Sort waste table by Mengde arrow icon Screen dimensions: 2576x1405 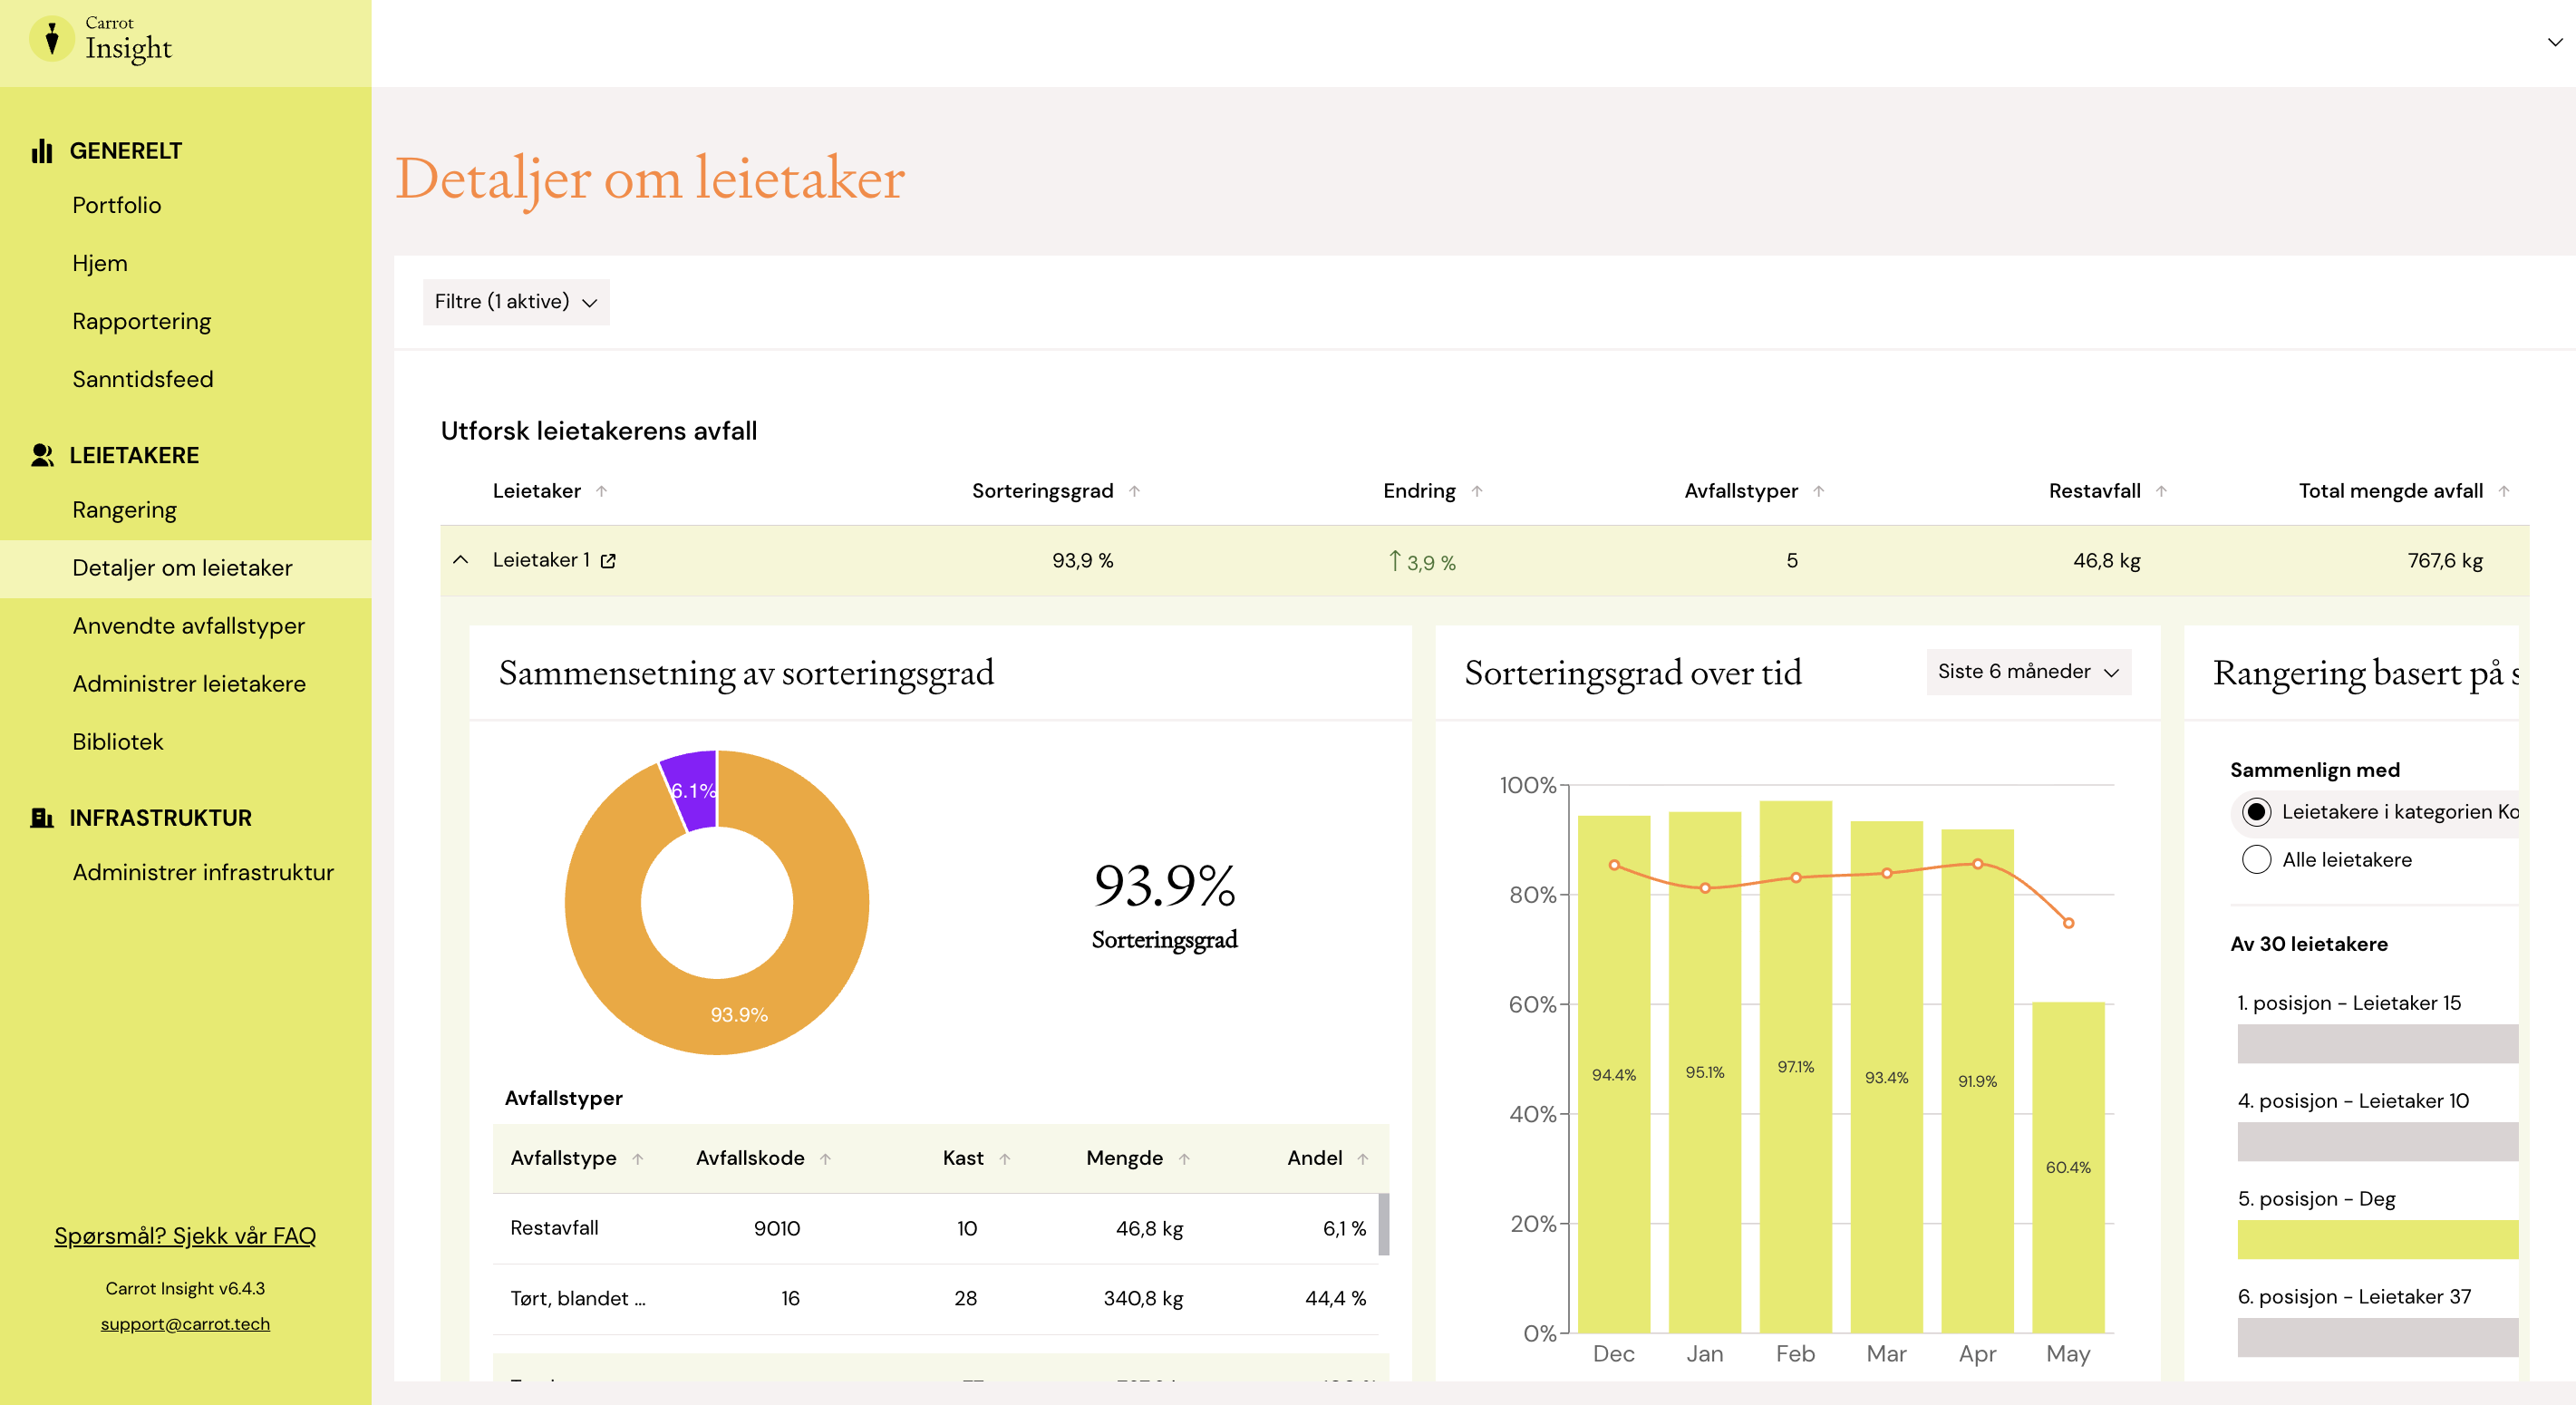1184,1159
